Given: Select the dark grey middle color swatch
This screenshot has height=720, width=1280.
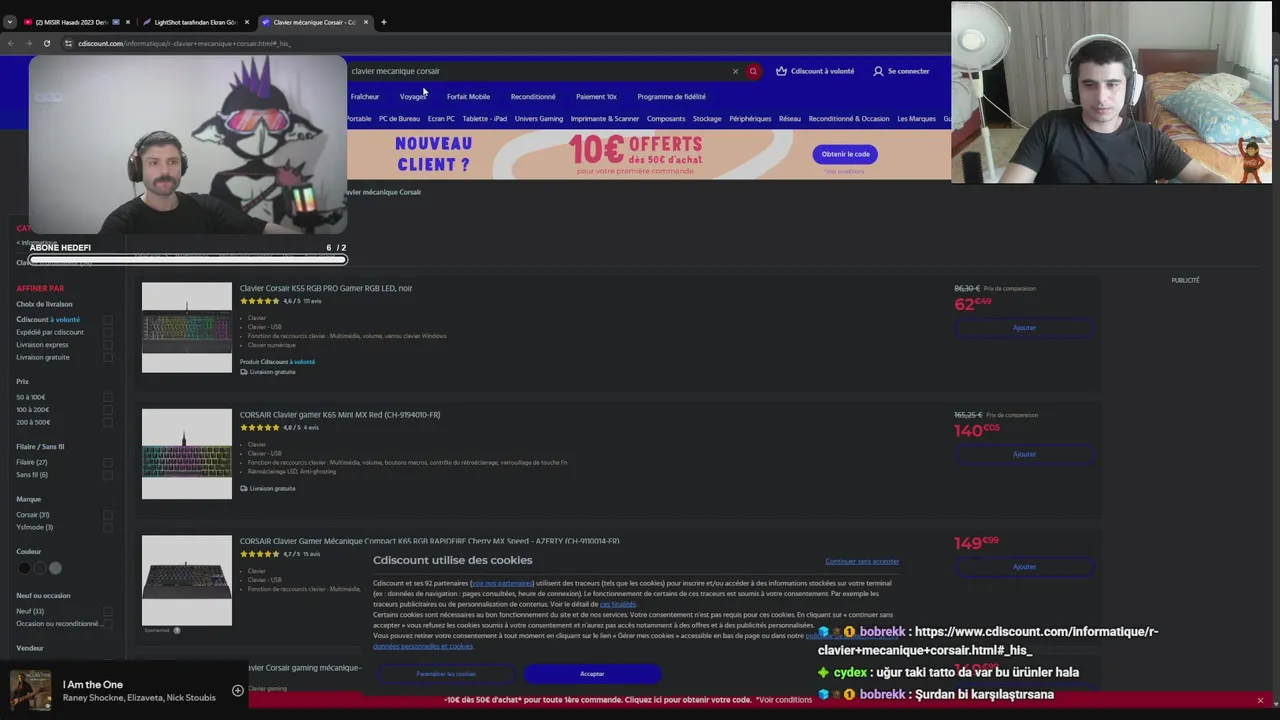Looking at the screenshot, I should pyautogui.click(x=39, y=568).
